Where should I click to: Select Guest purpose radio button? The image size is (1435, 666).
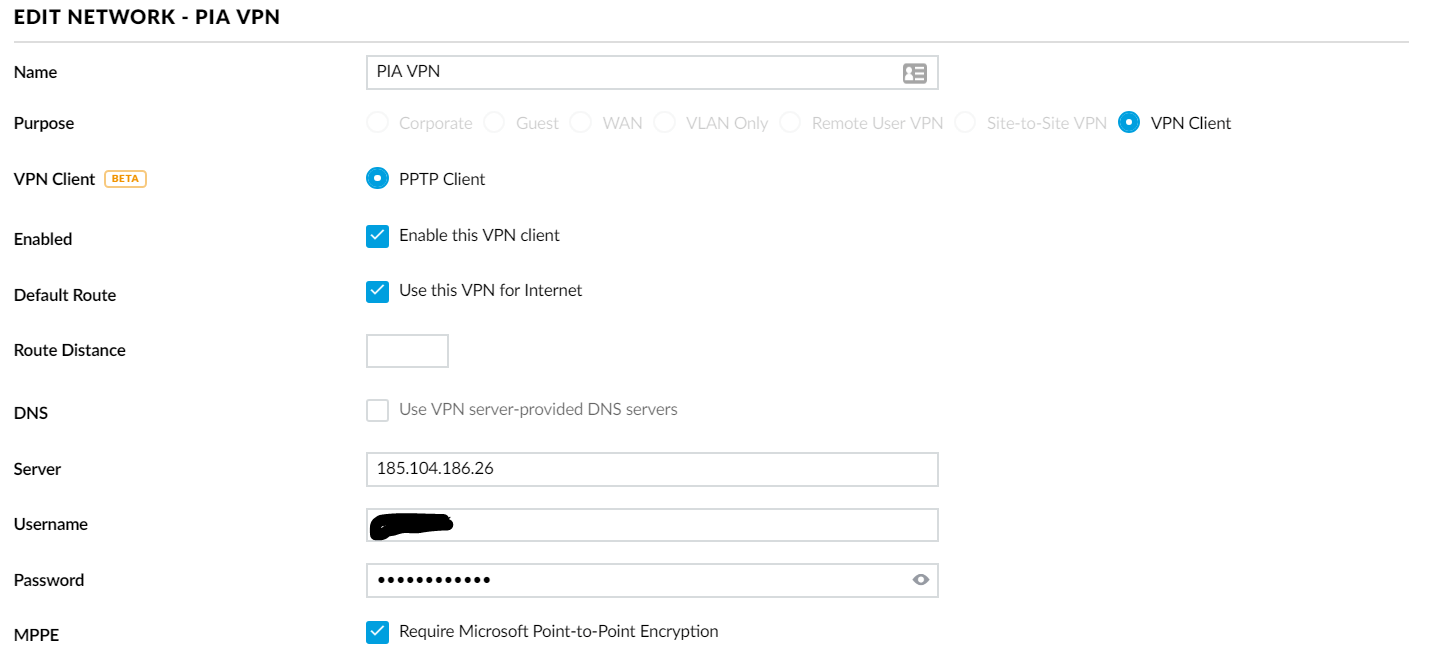coord(494,123)
